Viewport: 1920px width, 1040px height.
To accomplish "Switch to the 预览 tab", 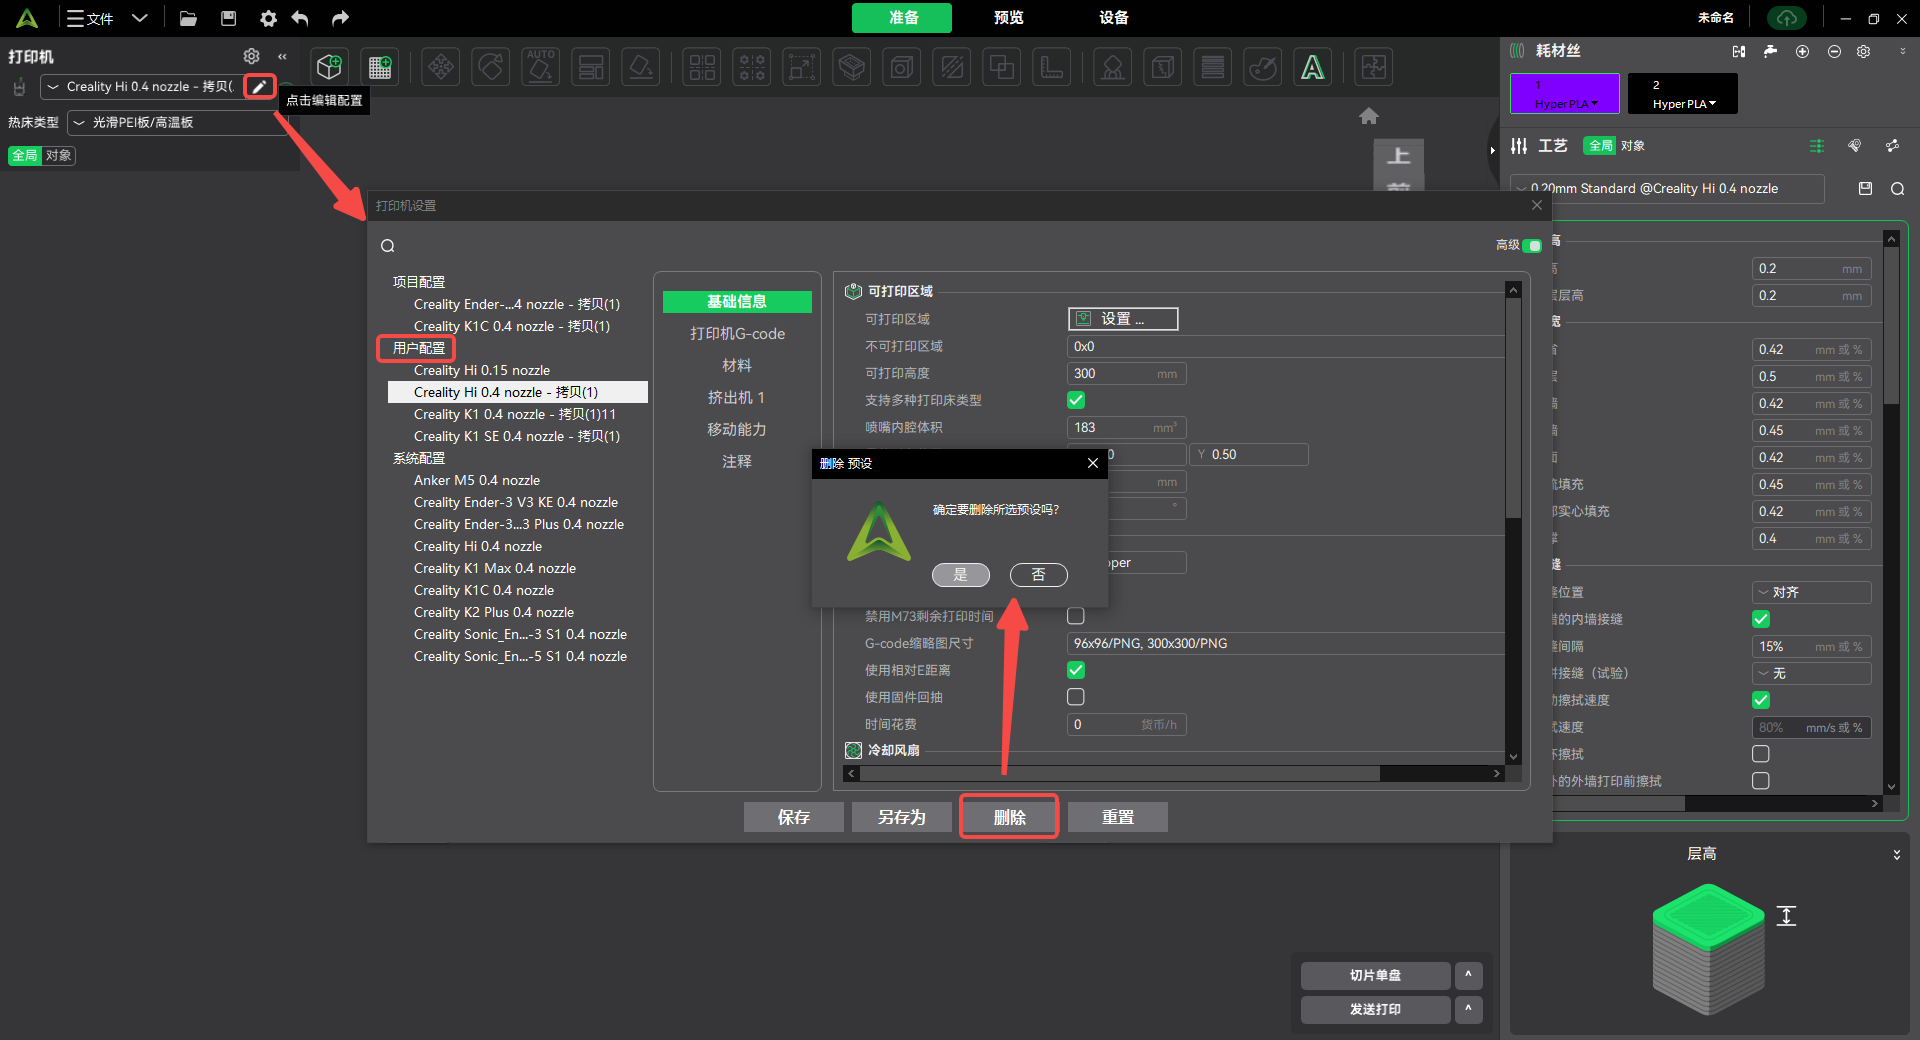I will [x=1008, y=18].
